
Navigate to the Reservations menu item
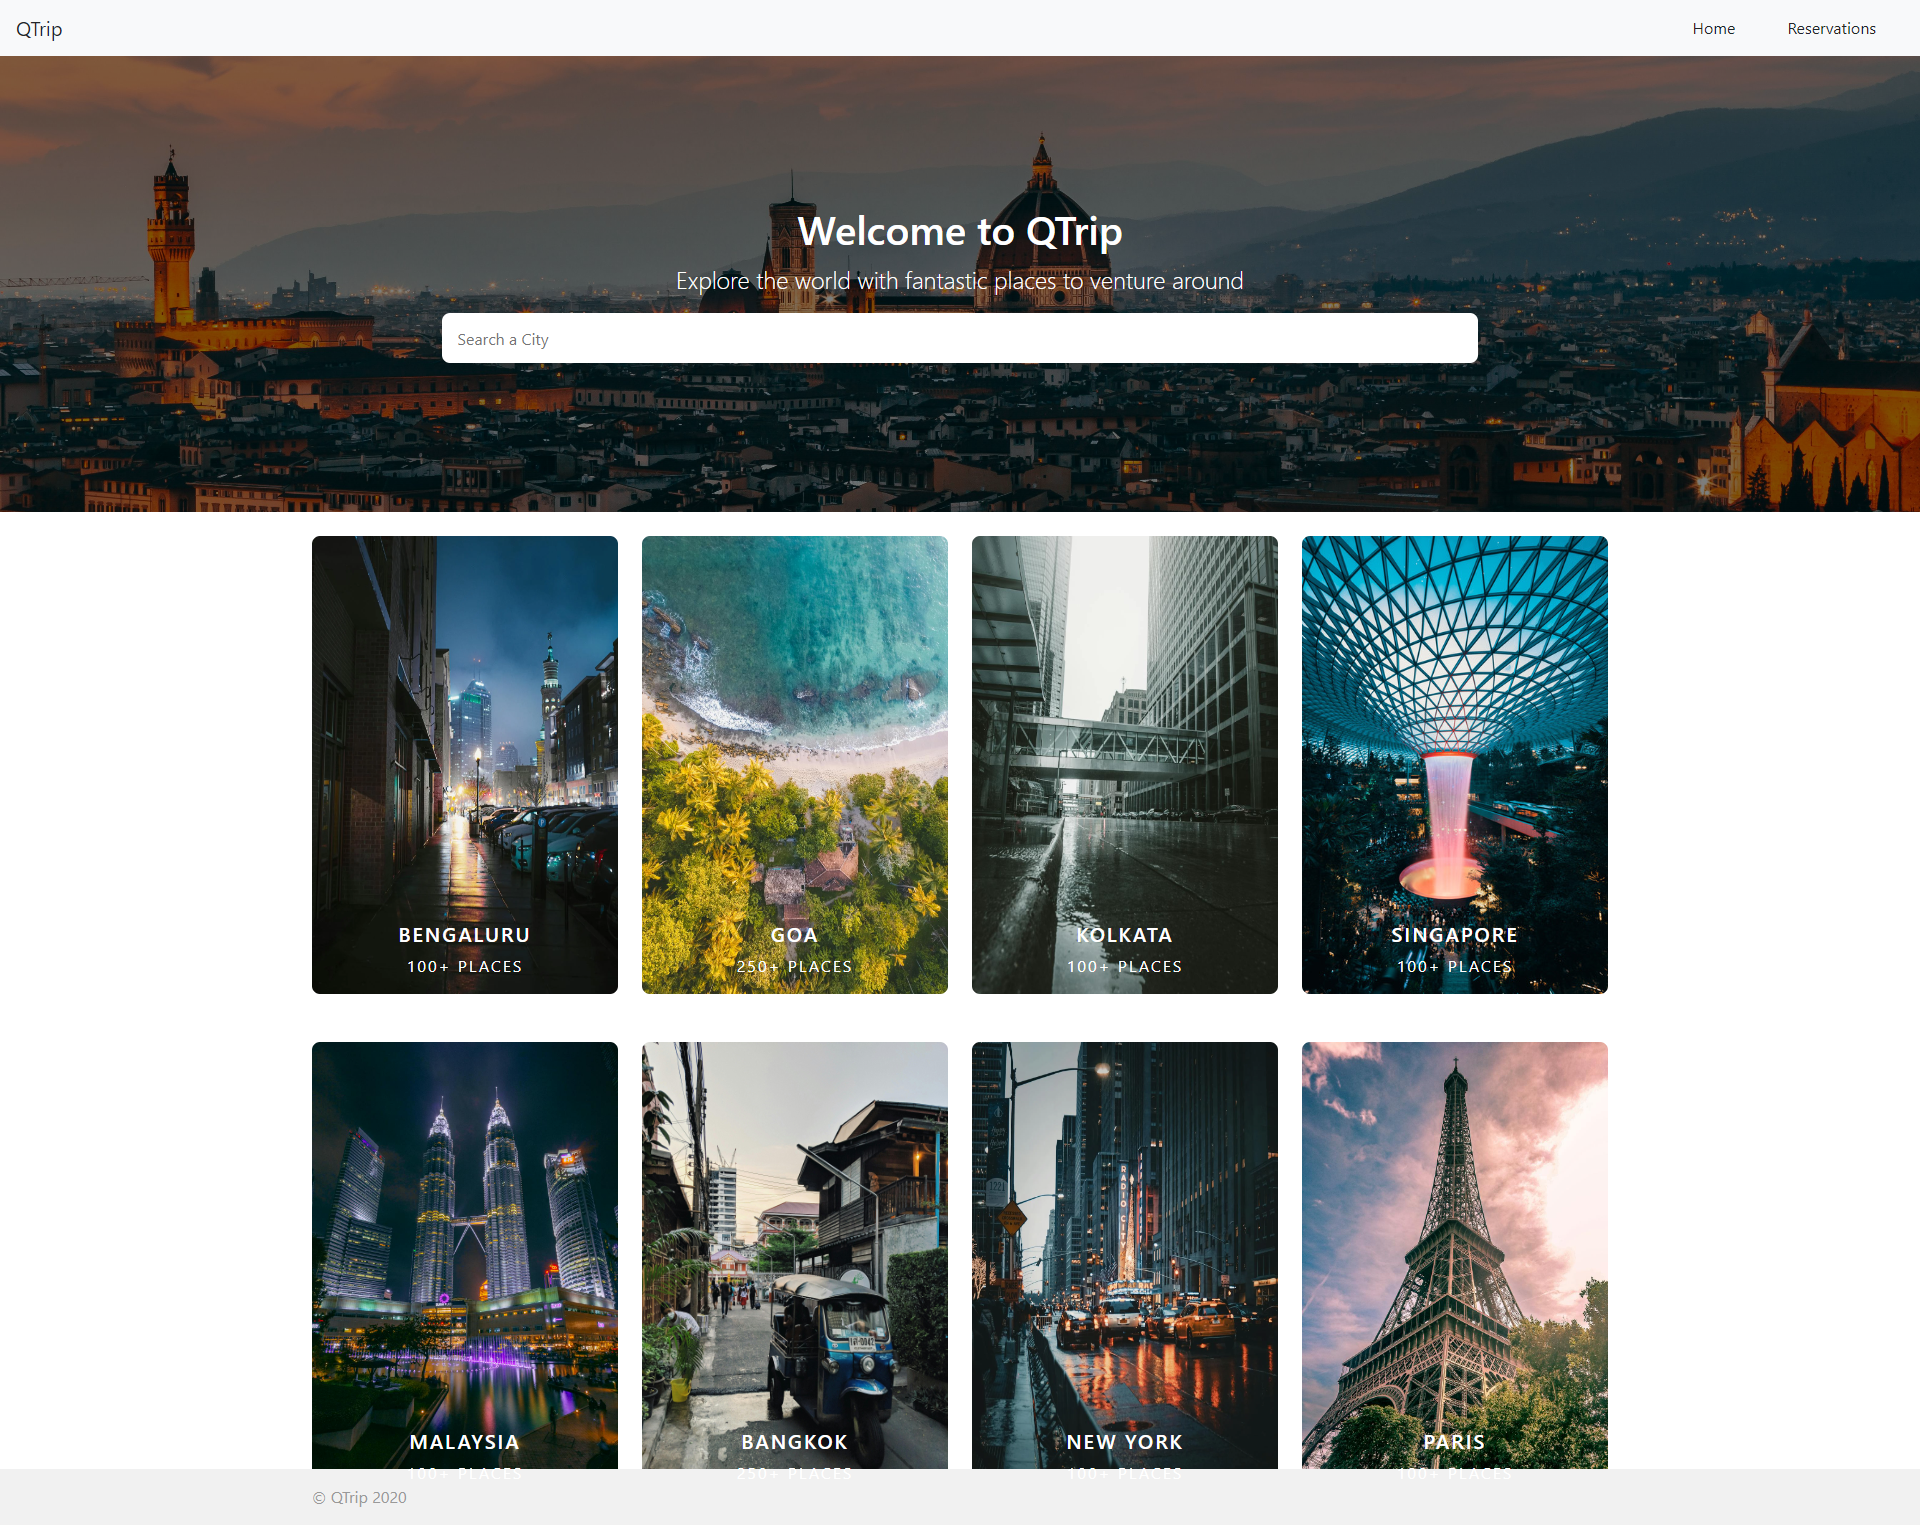[x=1834, y=26]
